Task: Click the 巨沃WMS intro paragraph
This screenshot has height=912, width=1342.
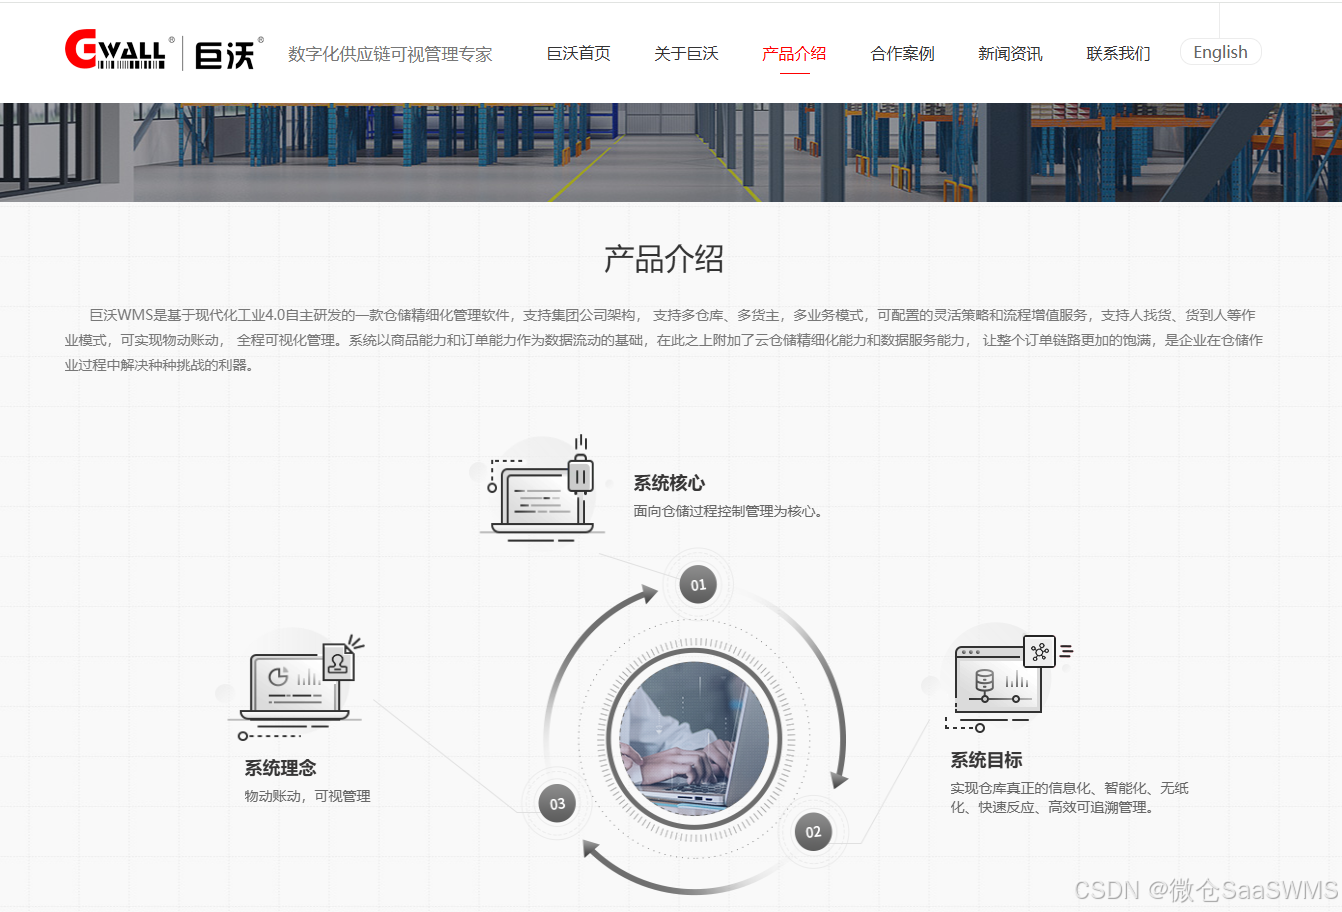Action: (664, 340)
